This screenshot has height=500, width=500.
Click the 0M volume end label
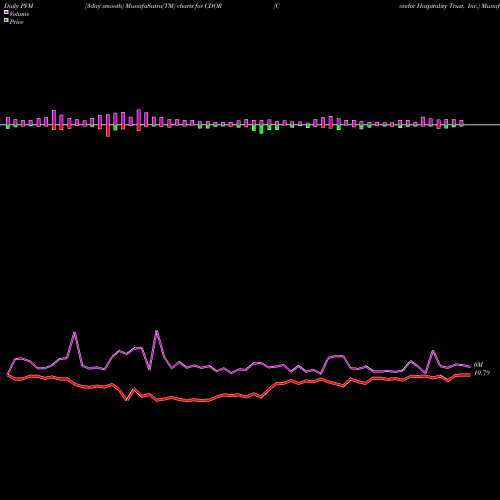click(478, 365)
